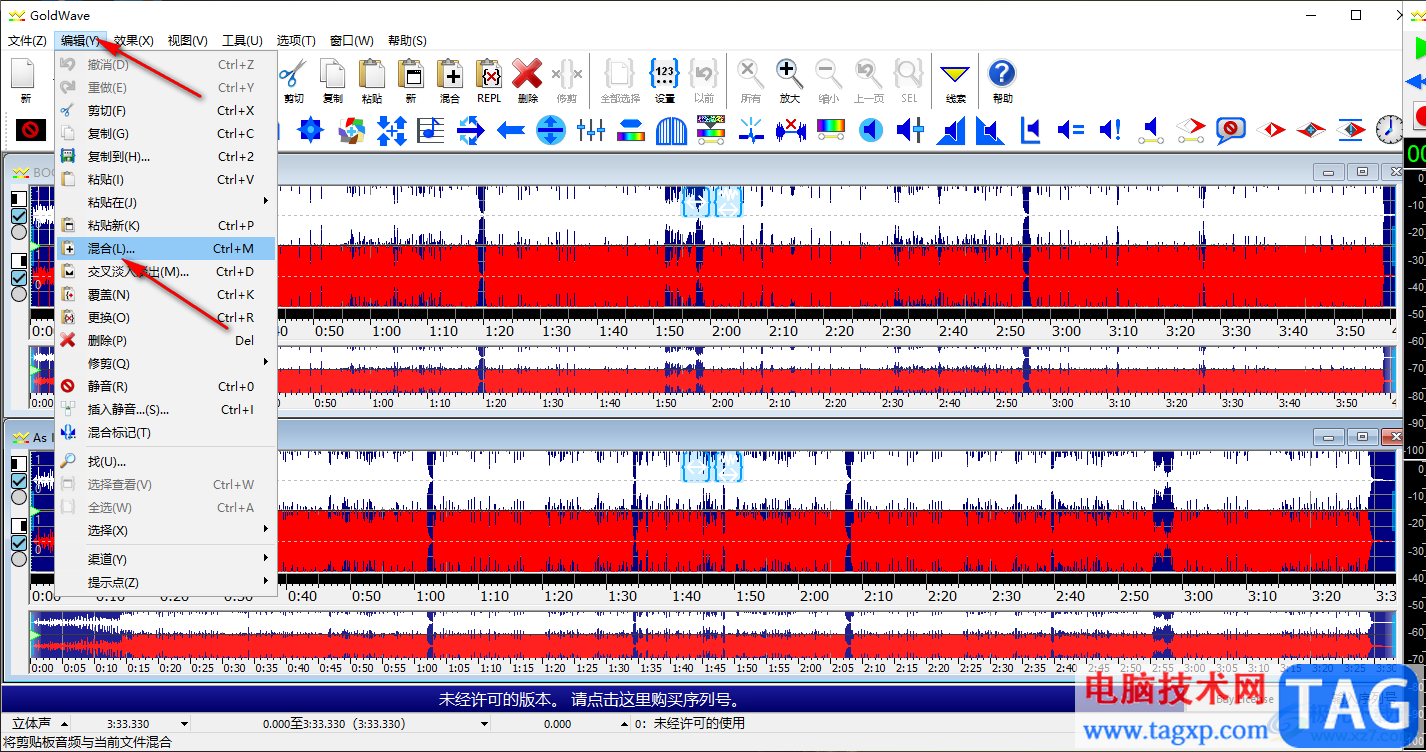The height and width of the screenshot is (752, 1426).
Task: Expand the 粘贴在(J) submenu arrow
Action: (x=266, y=202)
